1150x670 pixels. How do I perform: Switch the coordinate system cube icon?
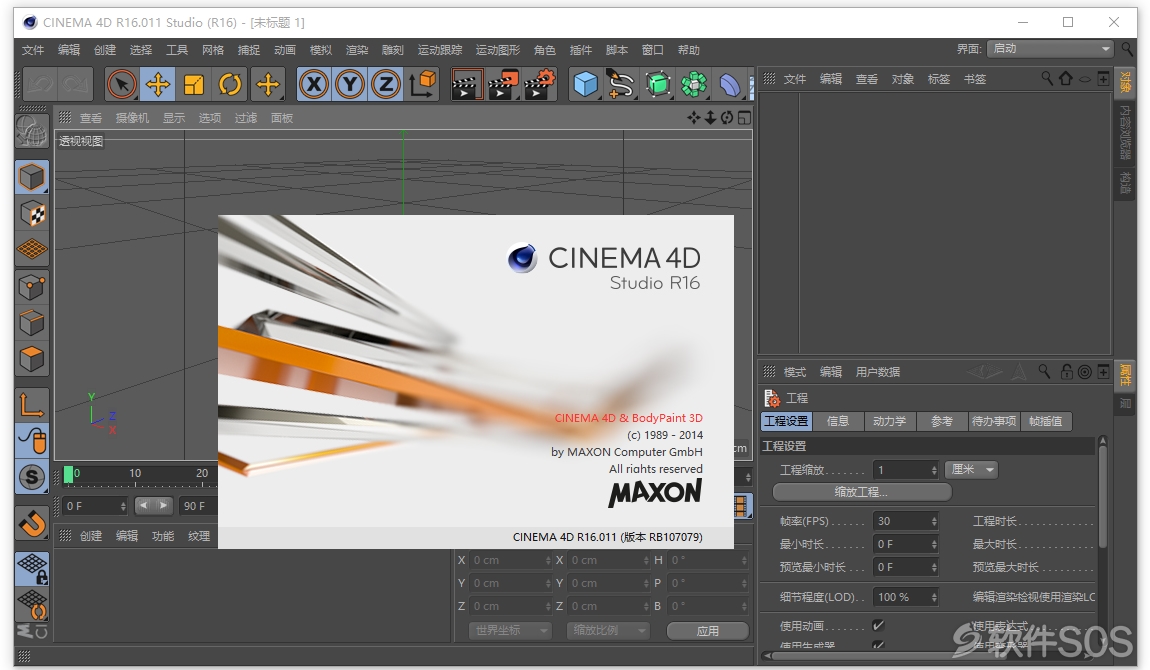click(422, 84)
